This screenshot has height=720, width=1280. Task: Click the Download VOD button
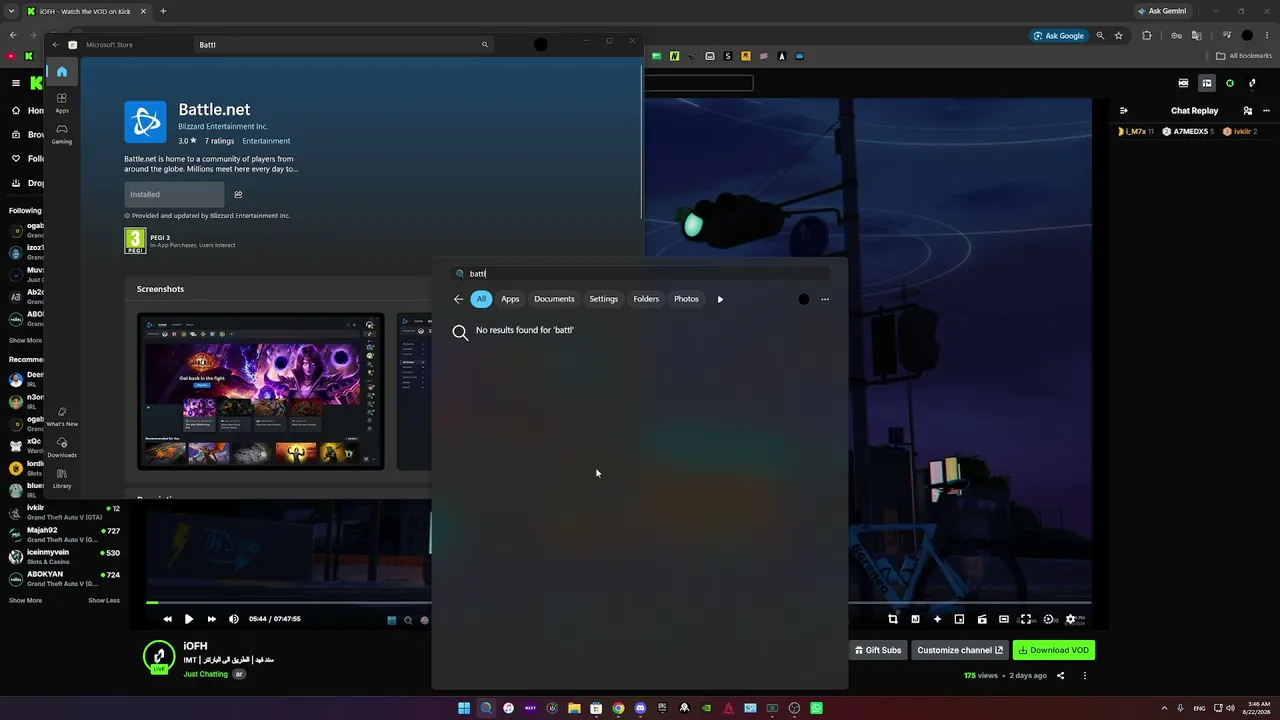point(1054,650)
